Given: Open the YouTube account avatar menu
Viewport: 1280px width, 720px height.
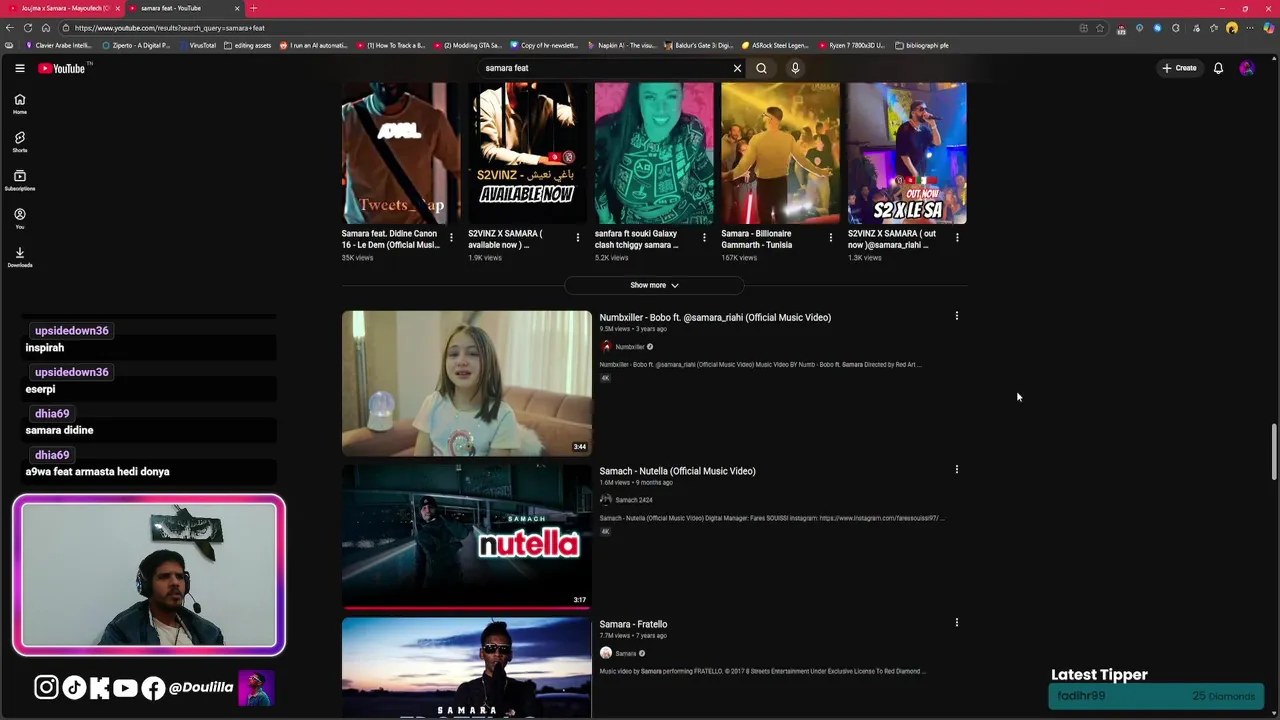Looking at the screenshot, I should 1246,68.
